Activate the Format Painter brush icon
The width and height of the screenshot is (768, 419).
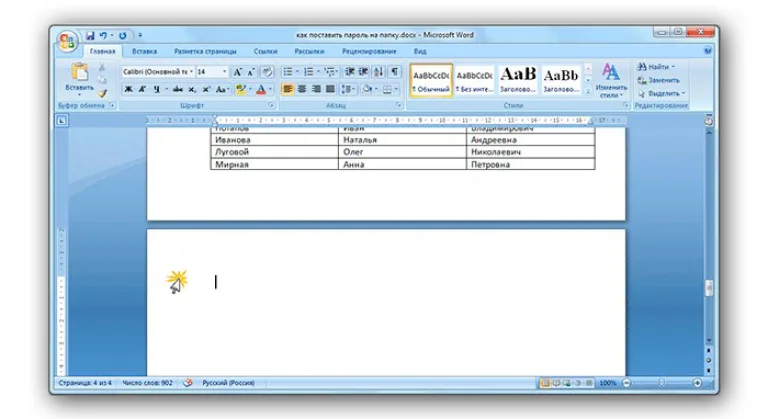102,93
